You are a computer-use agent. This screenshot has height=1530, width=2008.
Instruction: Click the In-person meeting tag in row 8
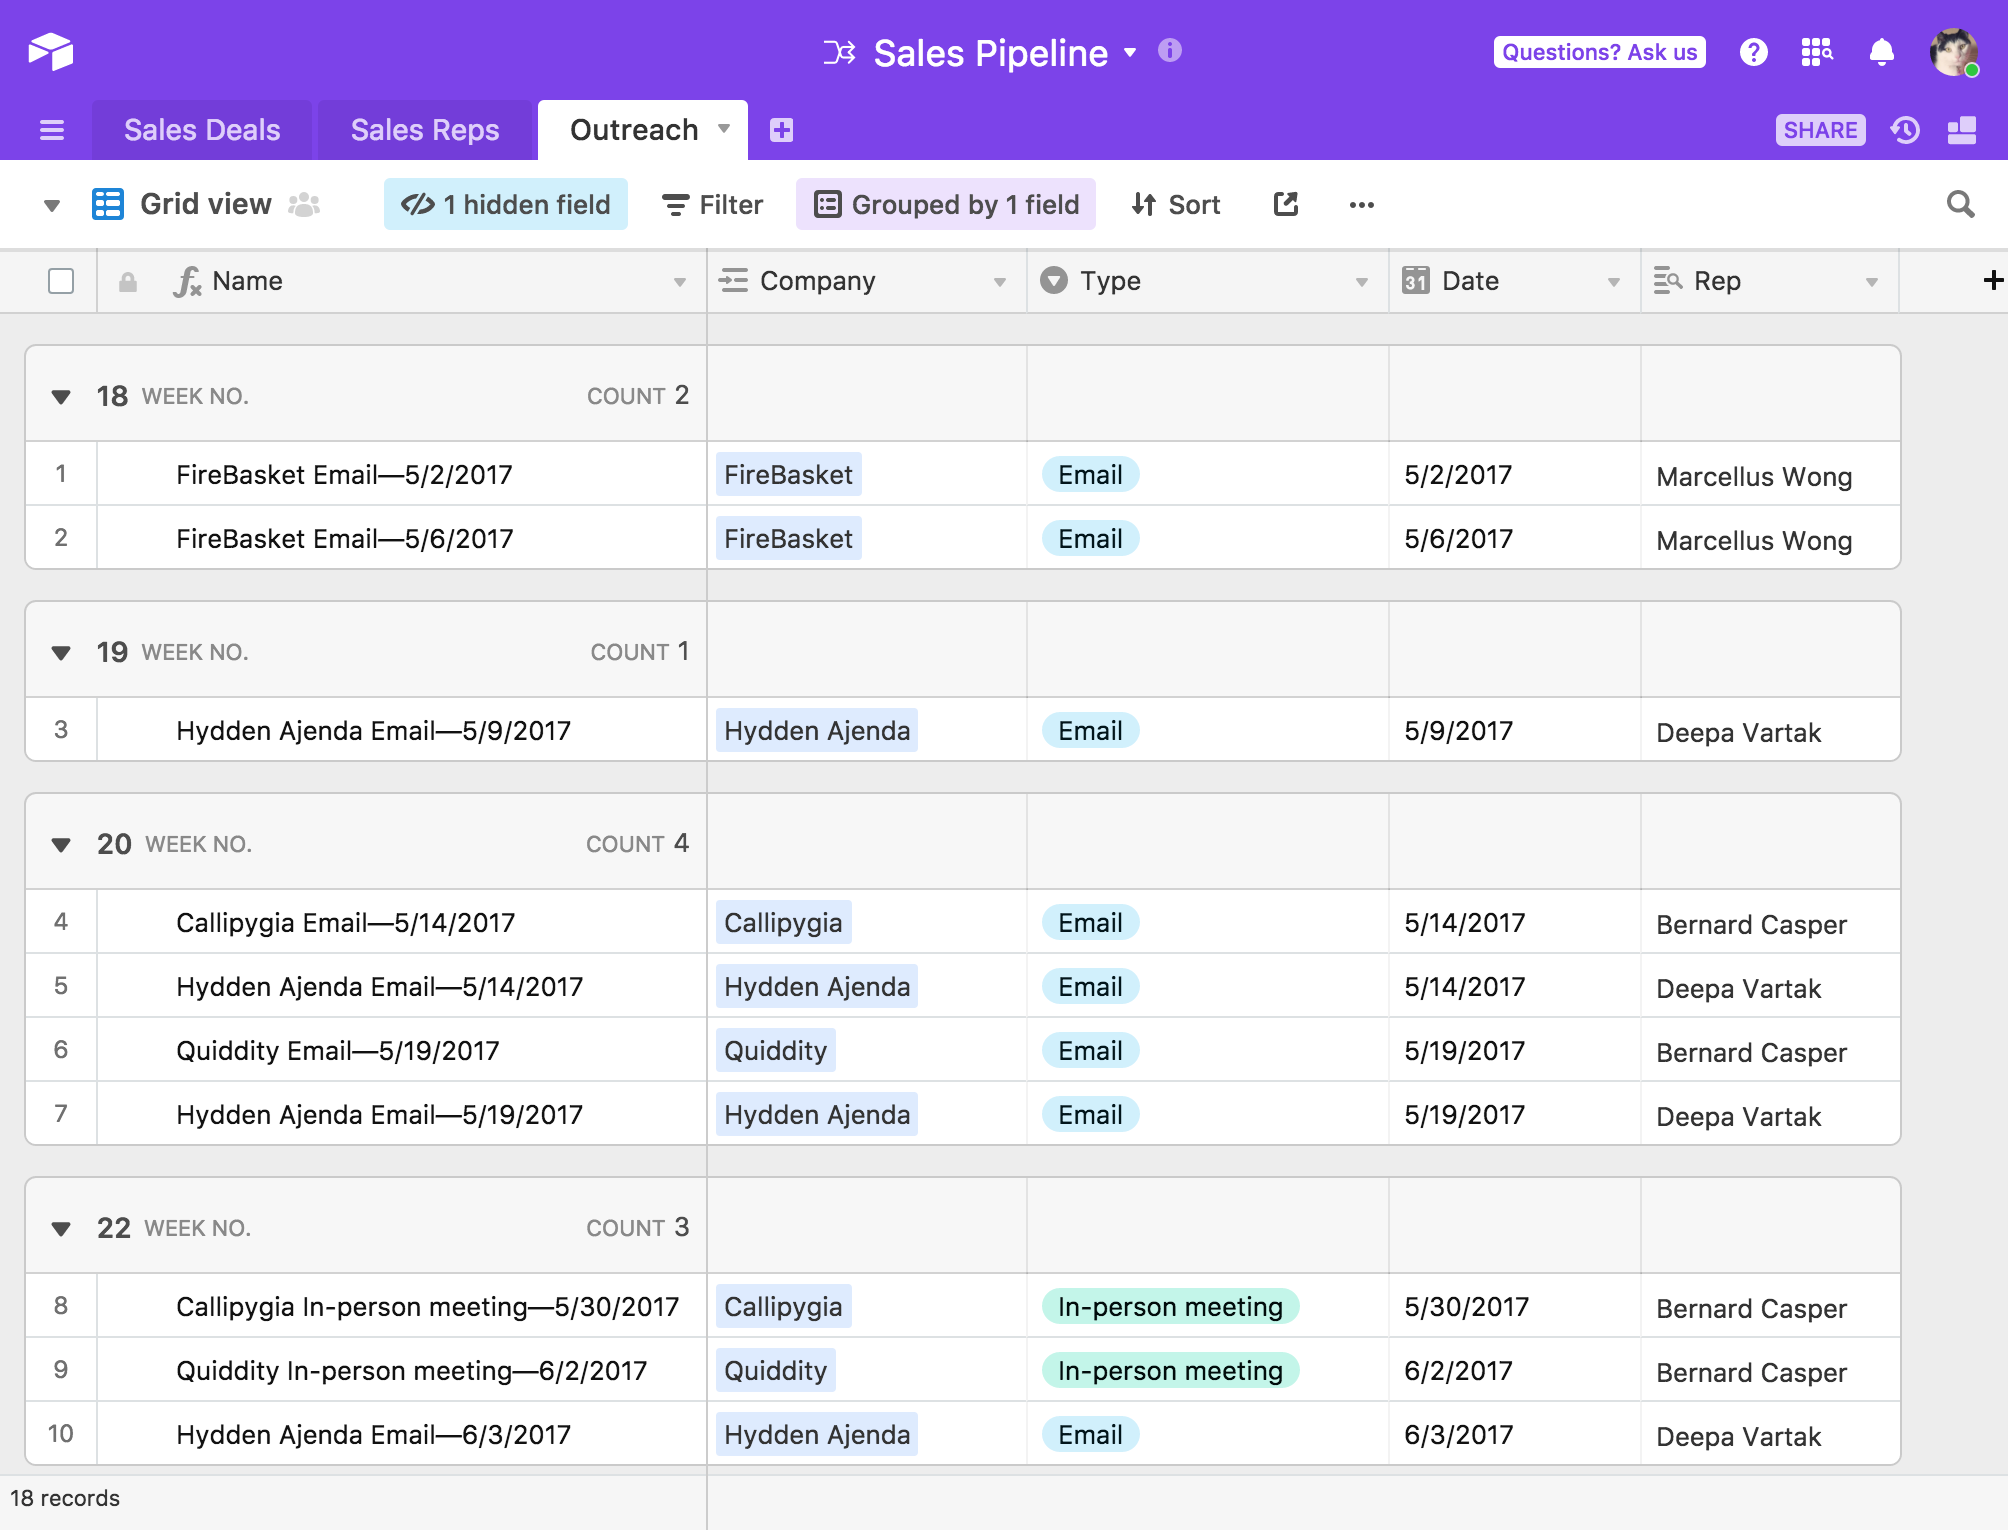[x=1170, y=1306]
